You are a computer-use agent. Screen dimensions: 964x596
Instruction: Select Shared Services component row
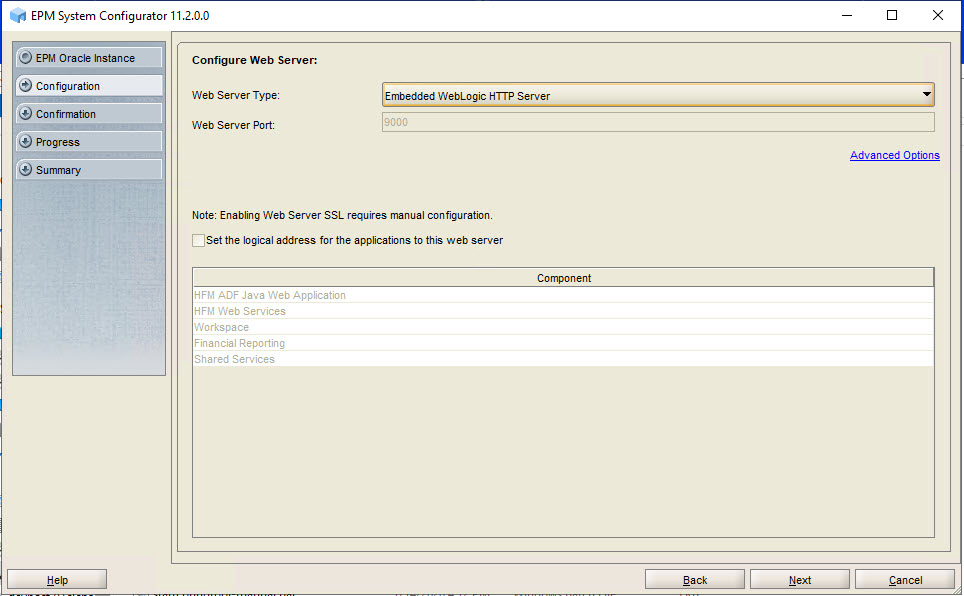[x=563, y=359]
